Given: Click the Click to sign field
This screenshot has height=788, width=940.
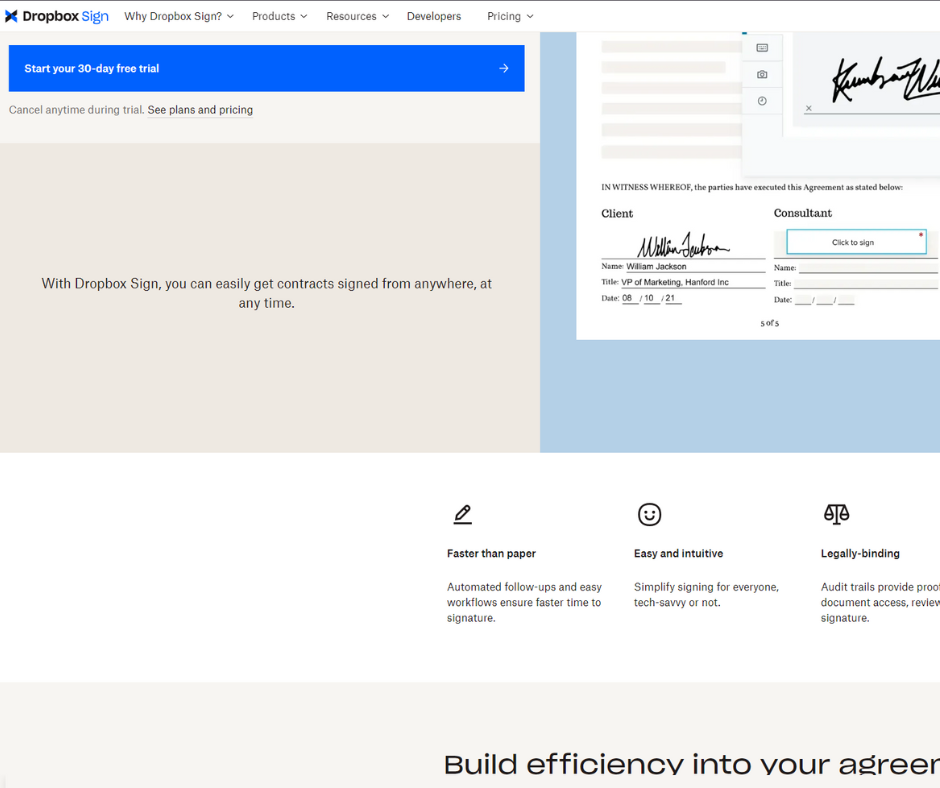Looking at the screenshot, I should coord(856,242).
